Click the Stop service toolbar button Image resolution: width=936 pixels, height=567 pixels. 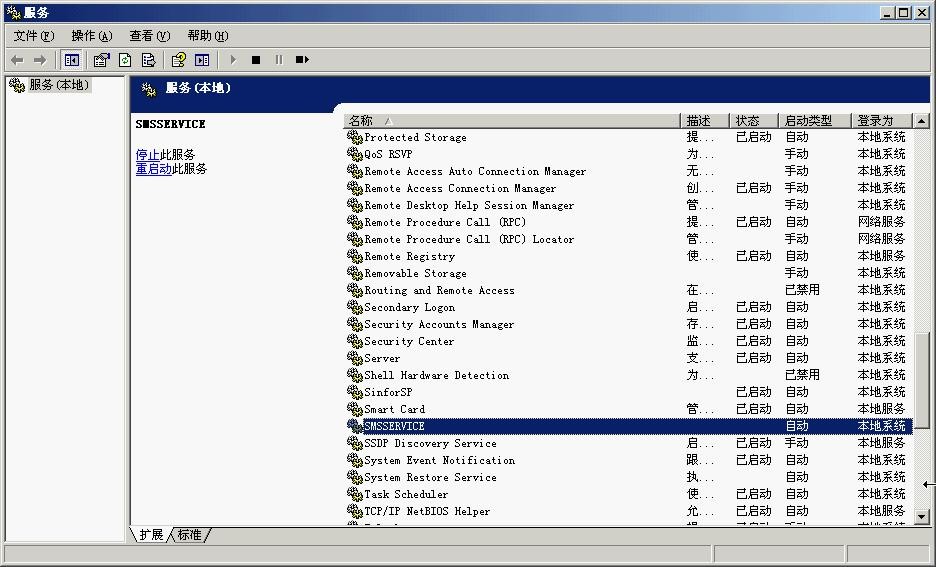point(256,60)
